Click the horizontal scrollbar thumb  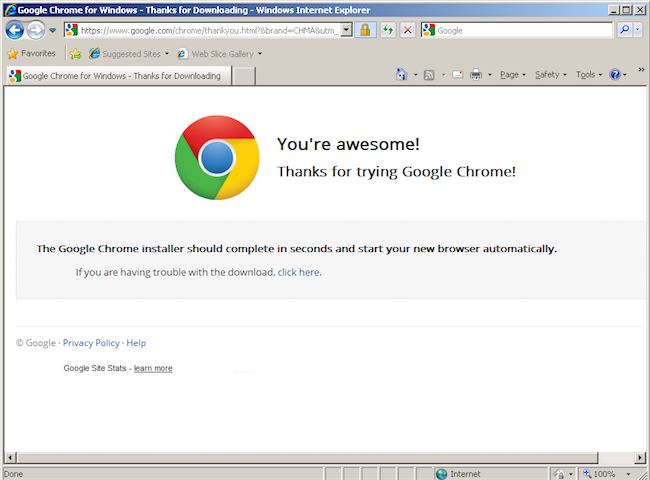pyautogui.click(x=308, y=458)
